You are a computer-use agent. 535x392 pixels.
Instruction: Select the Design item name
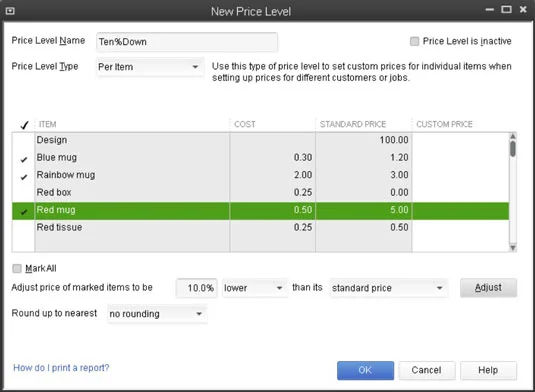tap(52, 140)
